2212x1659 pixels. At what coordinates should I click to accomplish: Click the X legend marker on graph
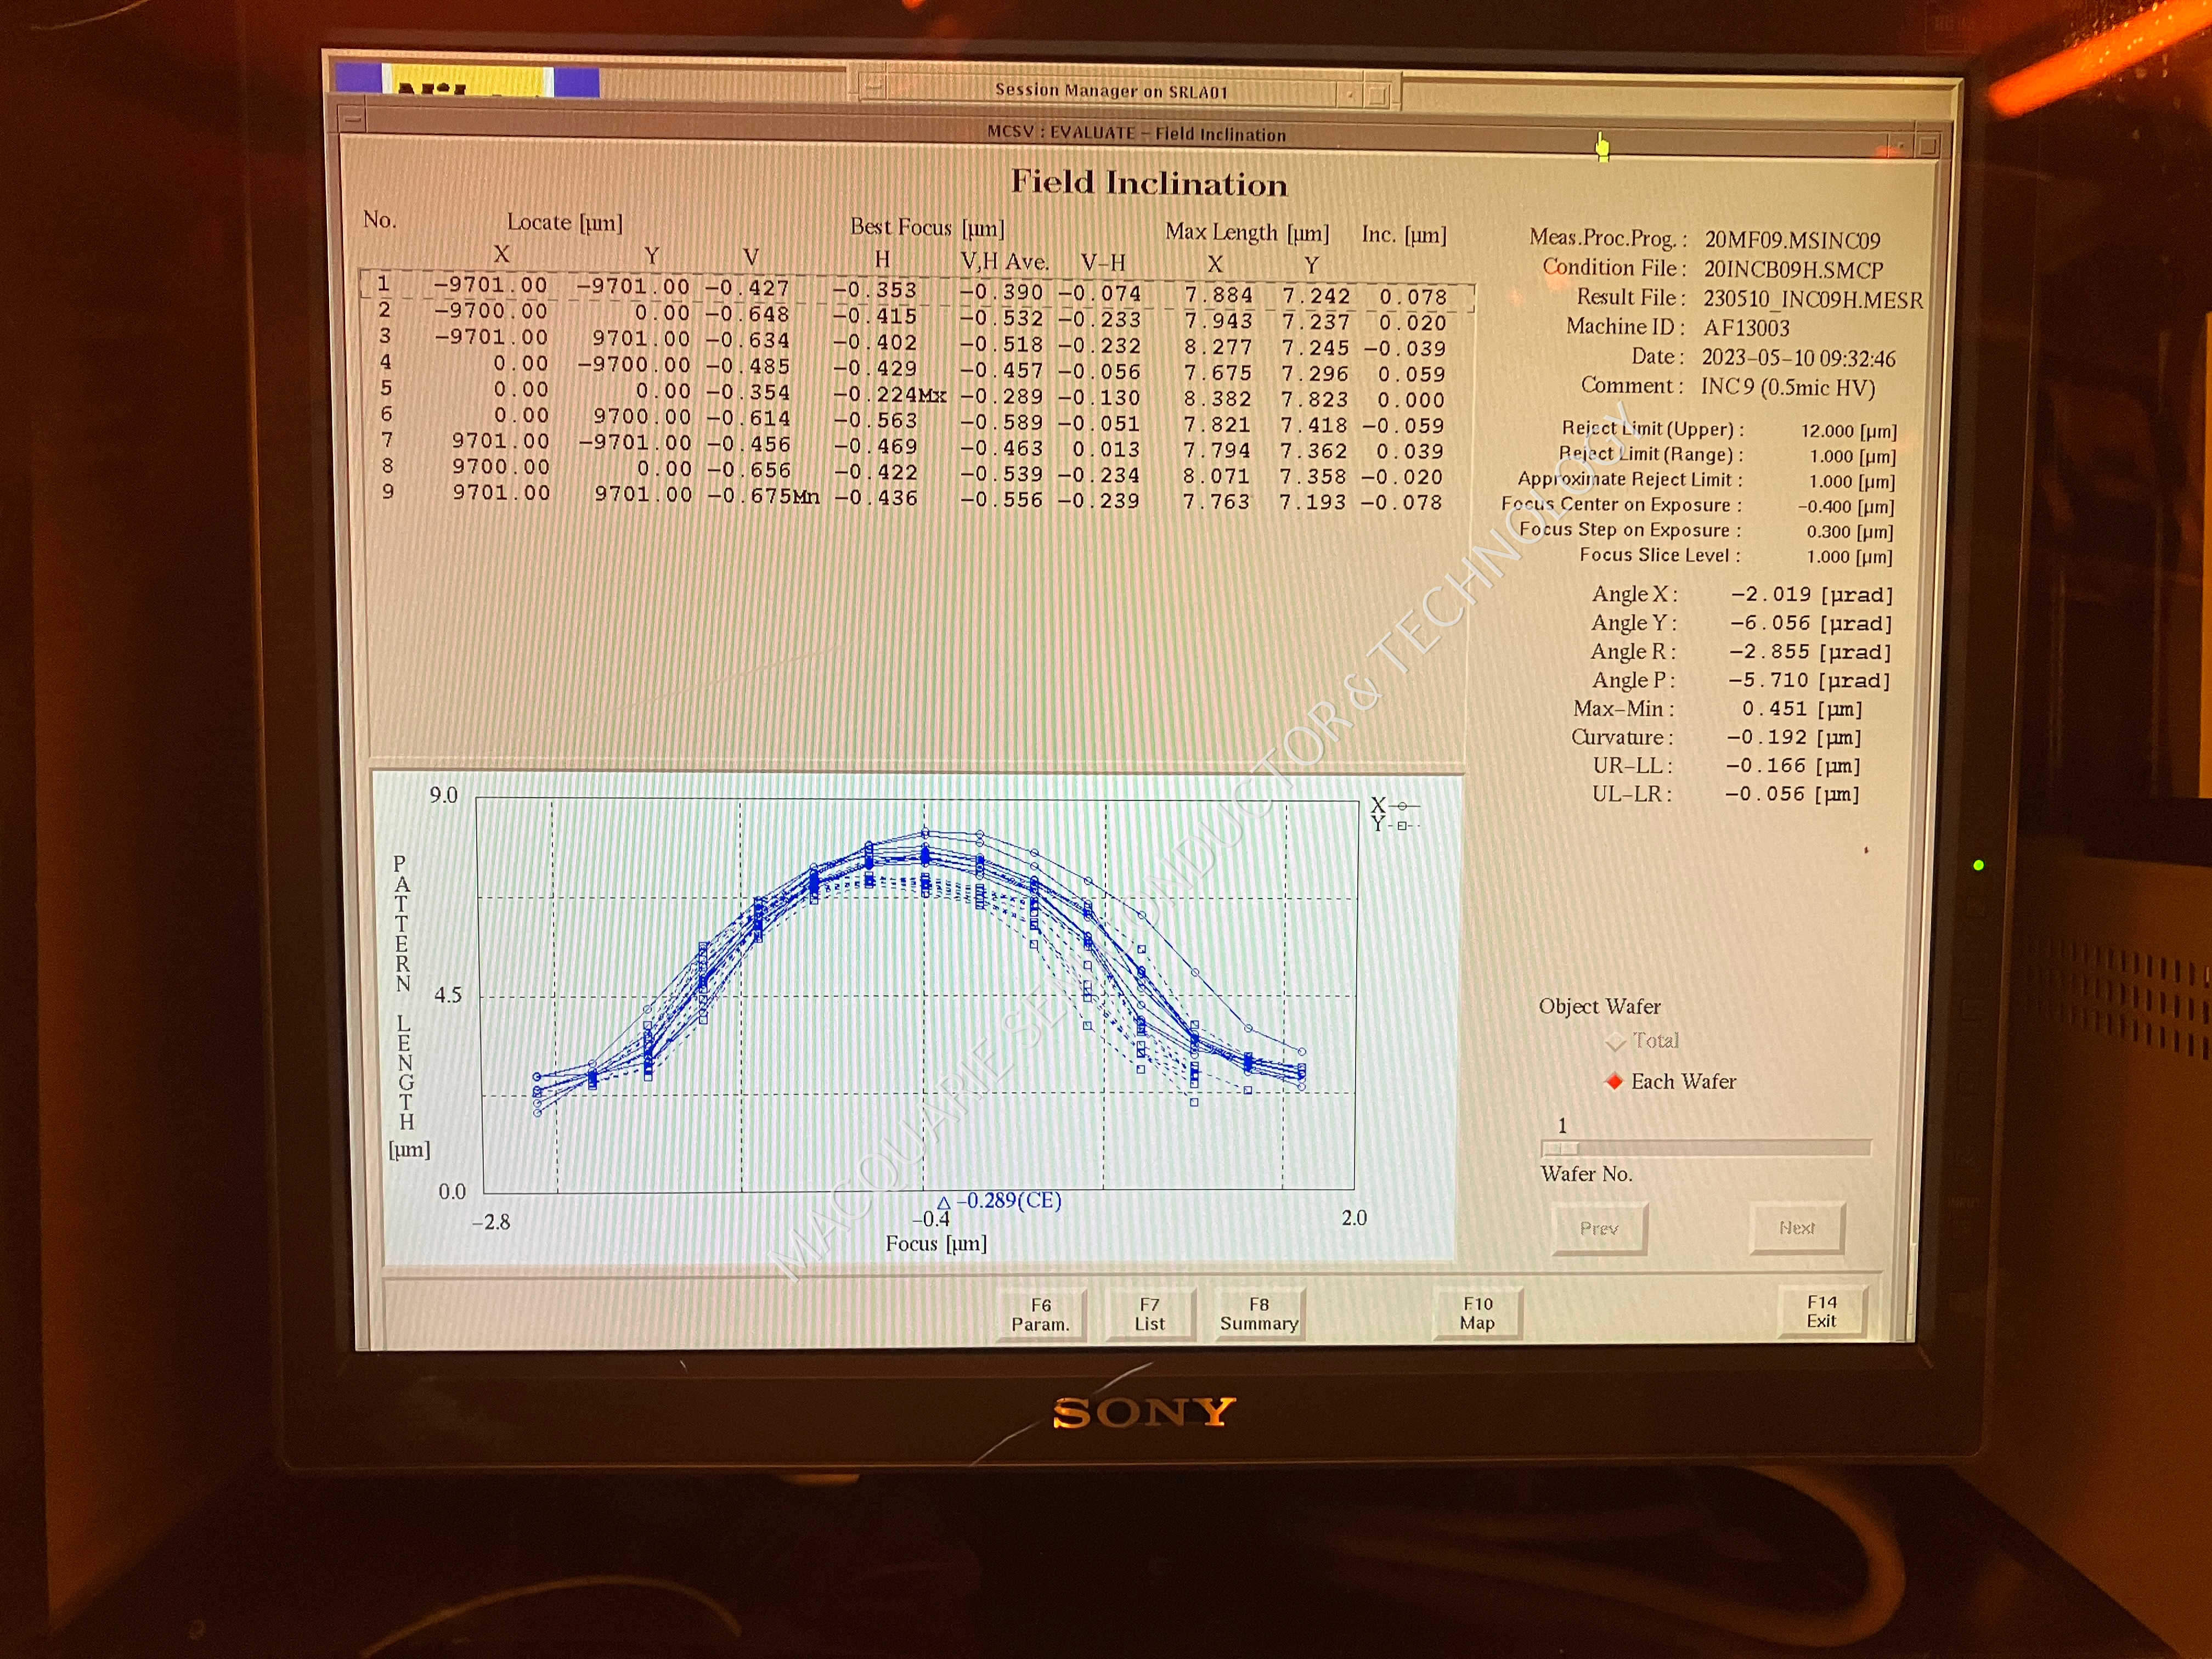click(x=1401, y=805)
